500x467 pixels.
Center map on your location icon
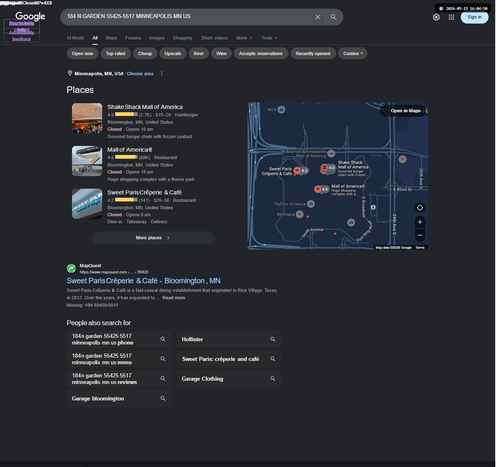[x=420, y=208]
